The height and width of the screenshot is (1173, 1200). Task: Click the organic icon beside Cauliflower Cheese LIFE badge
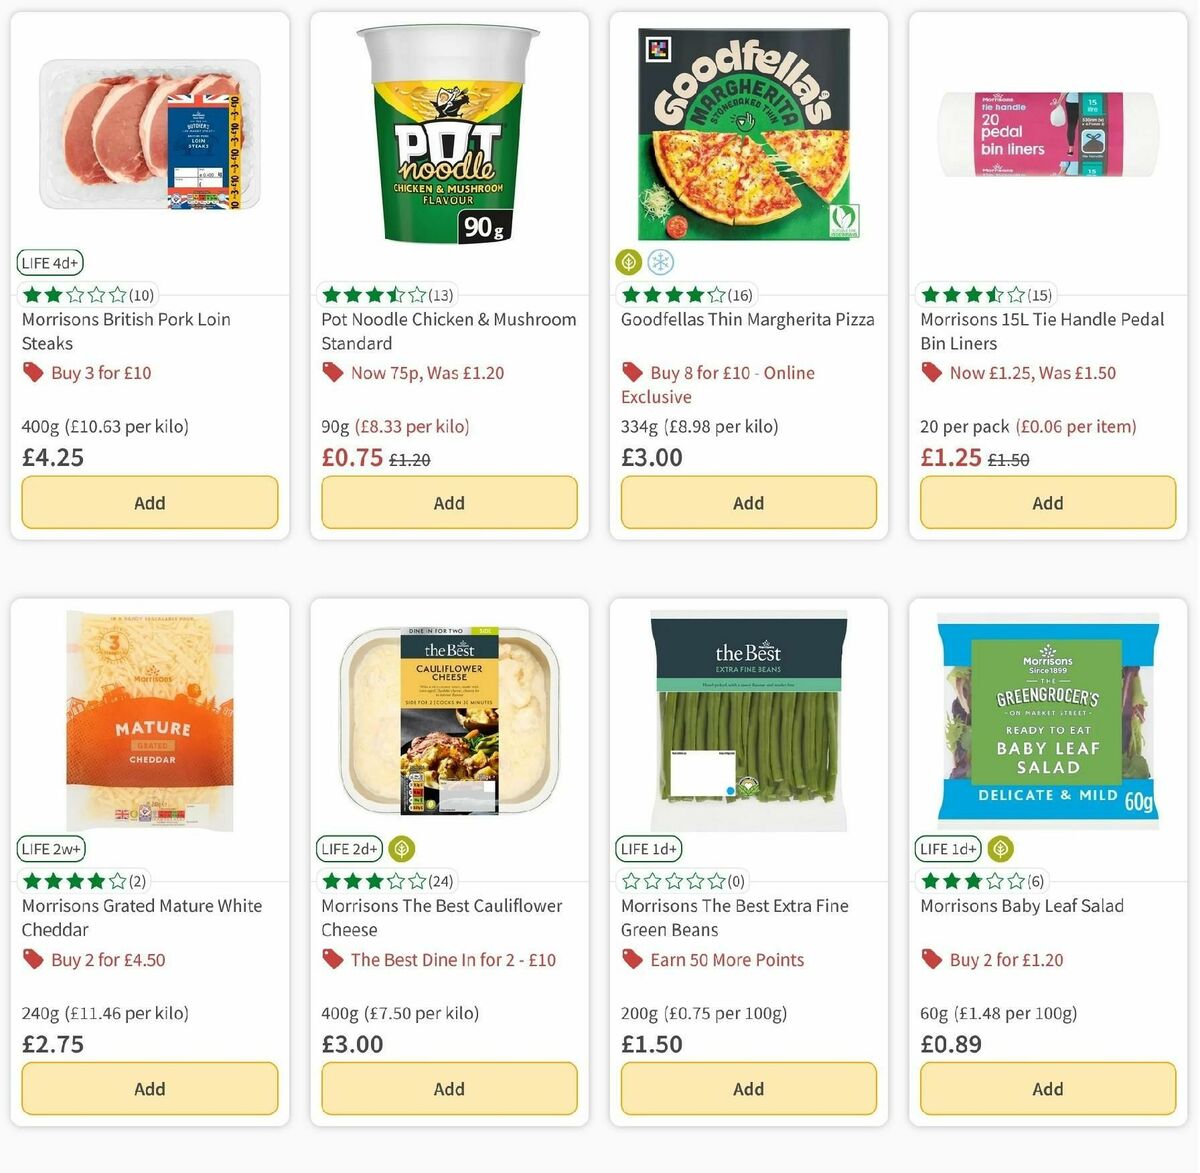coord(400,848)
